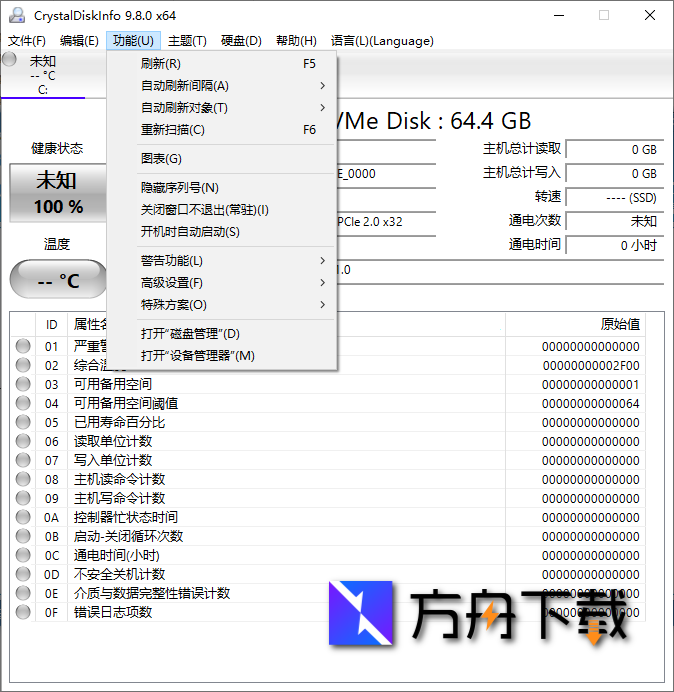Expand the 自动刷新对象(T) submenu
The width and height of the screenshot is (674, 692).
click(x=222, y=108)
